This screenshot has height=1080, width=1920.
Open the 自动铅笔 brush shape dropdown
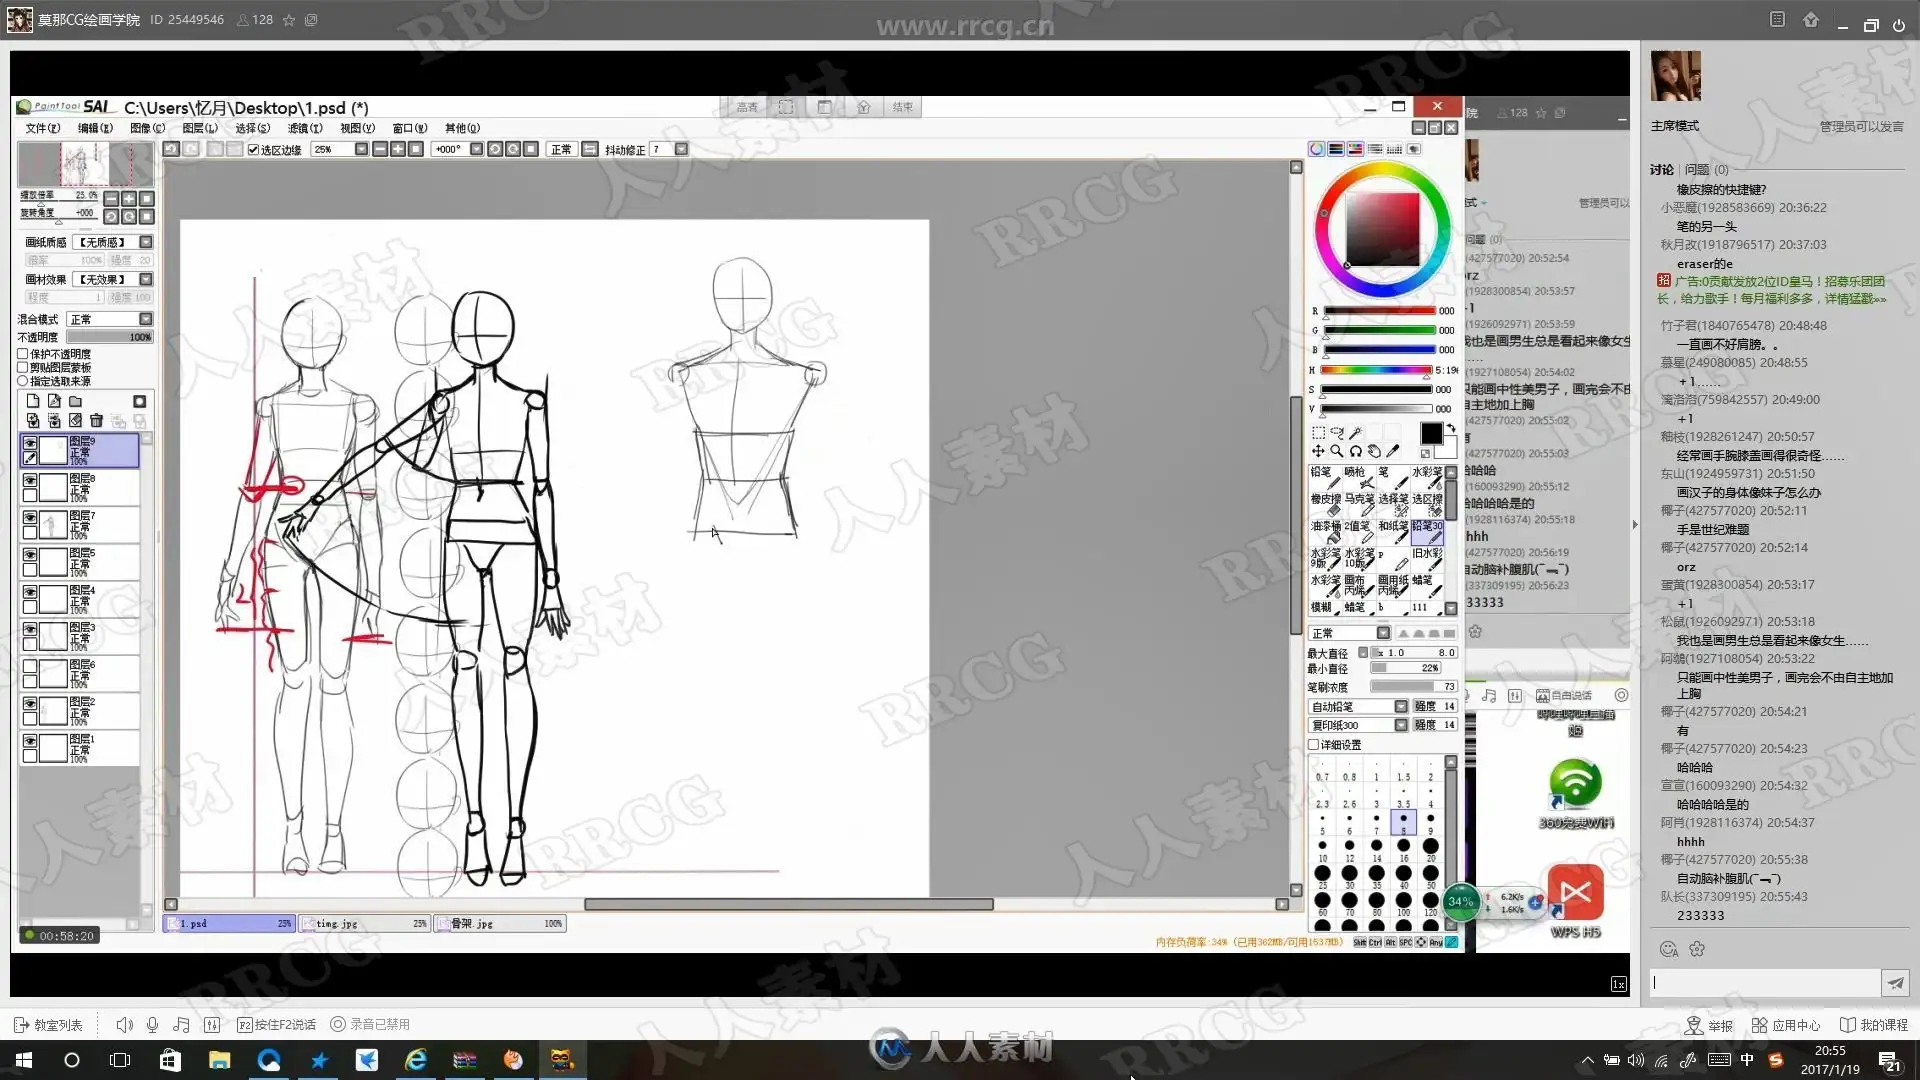pos(1401,707)
